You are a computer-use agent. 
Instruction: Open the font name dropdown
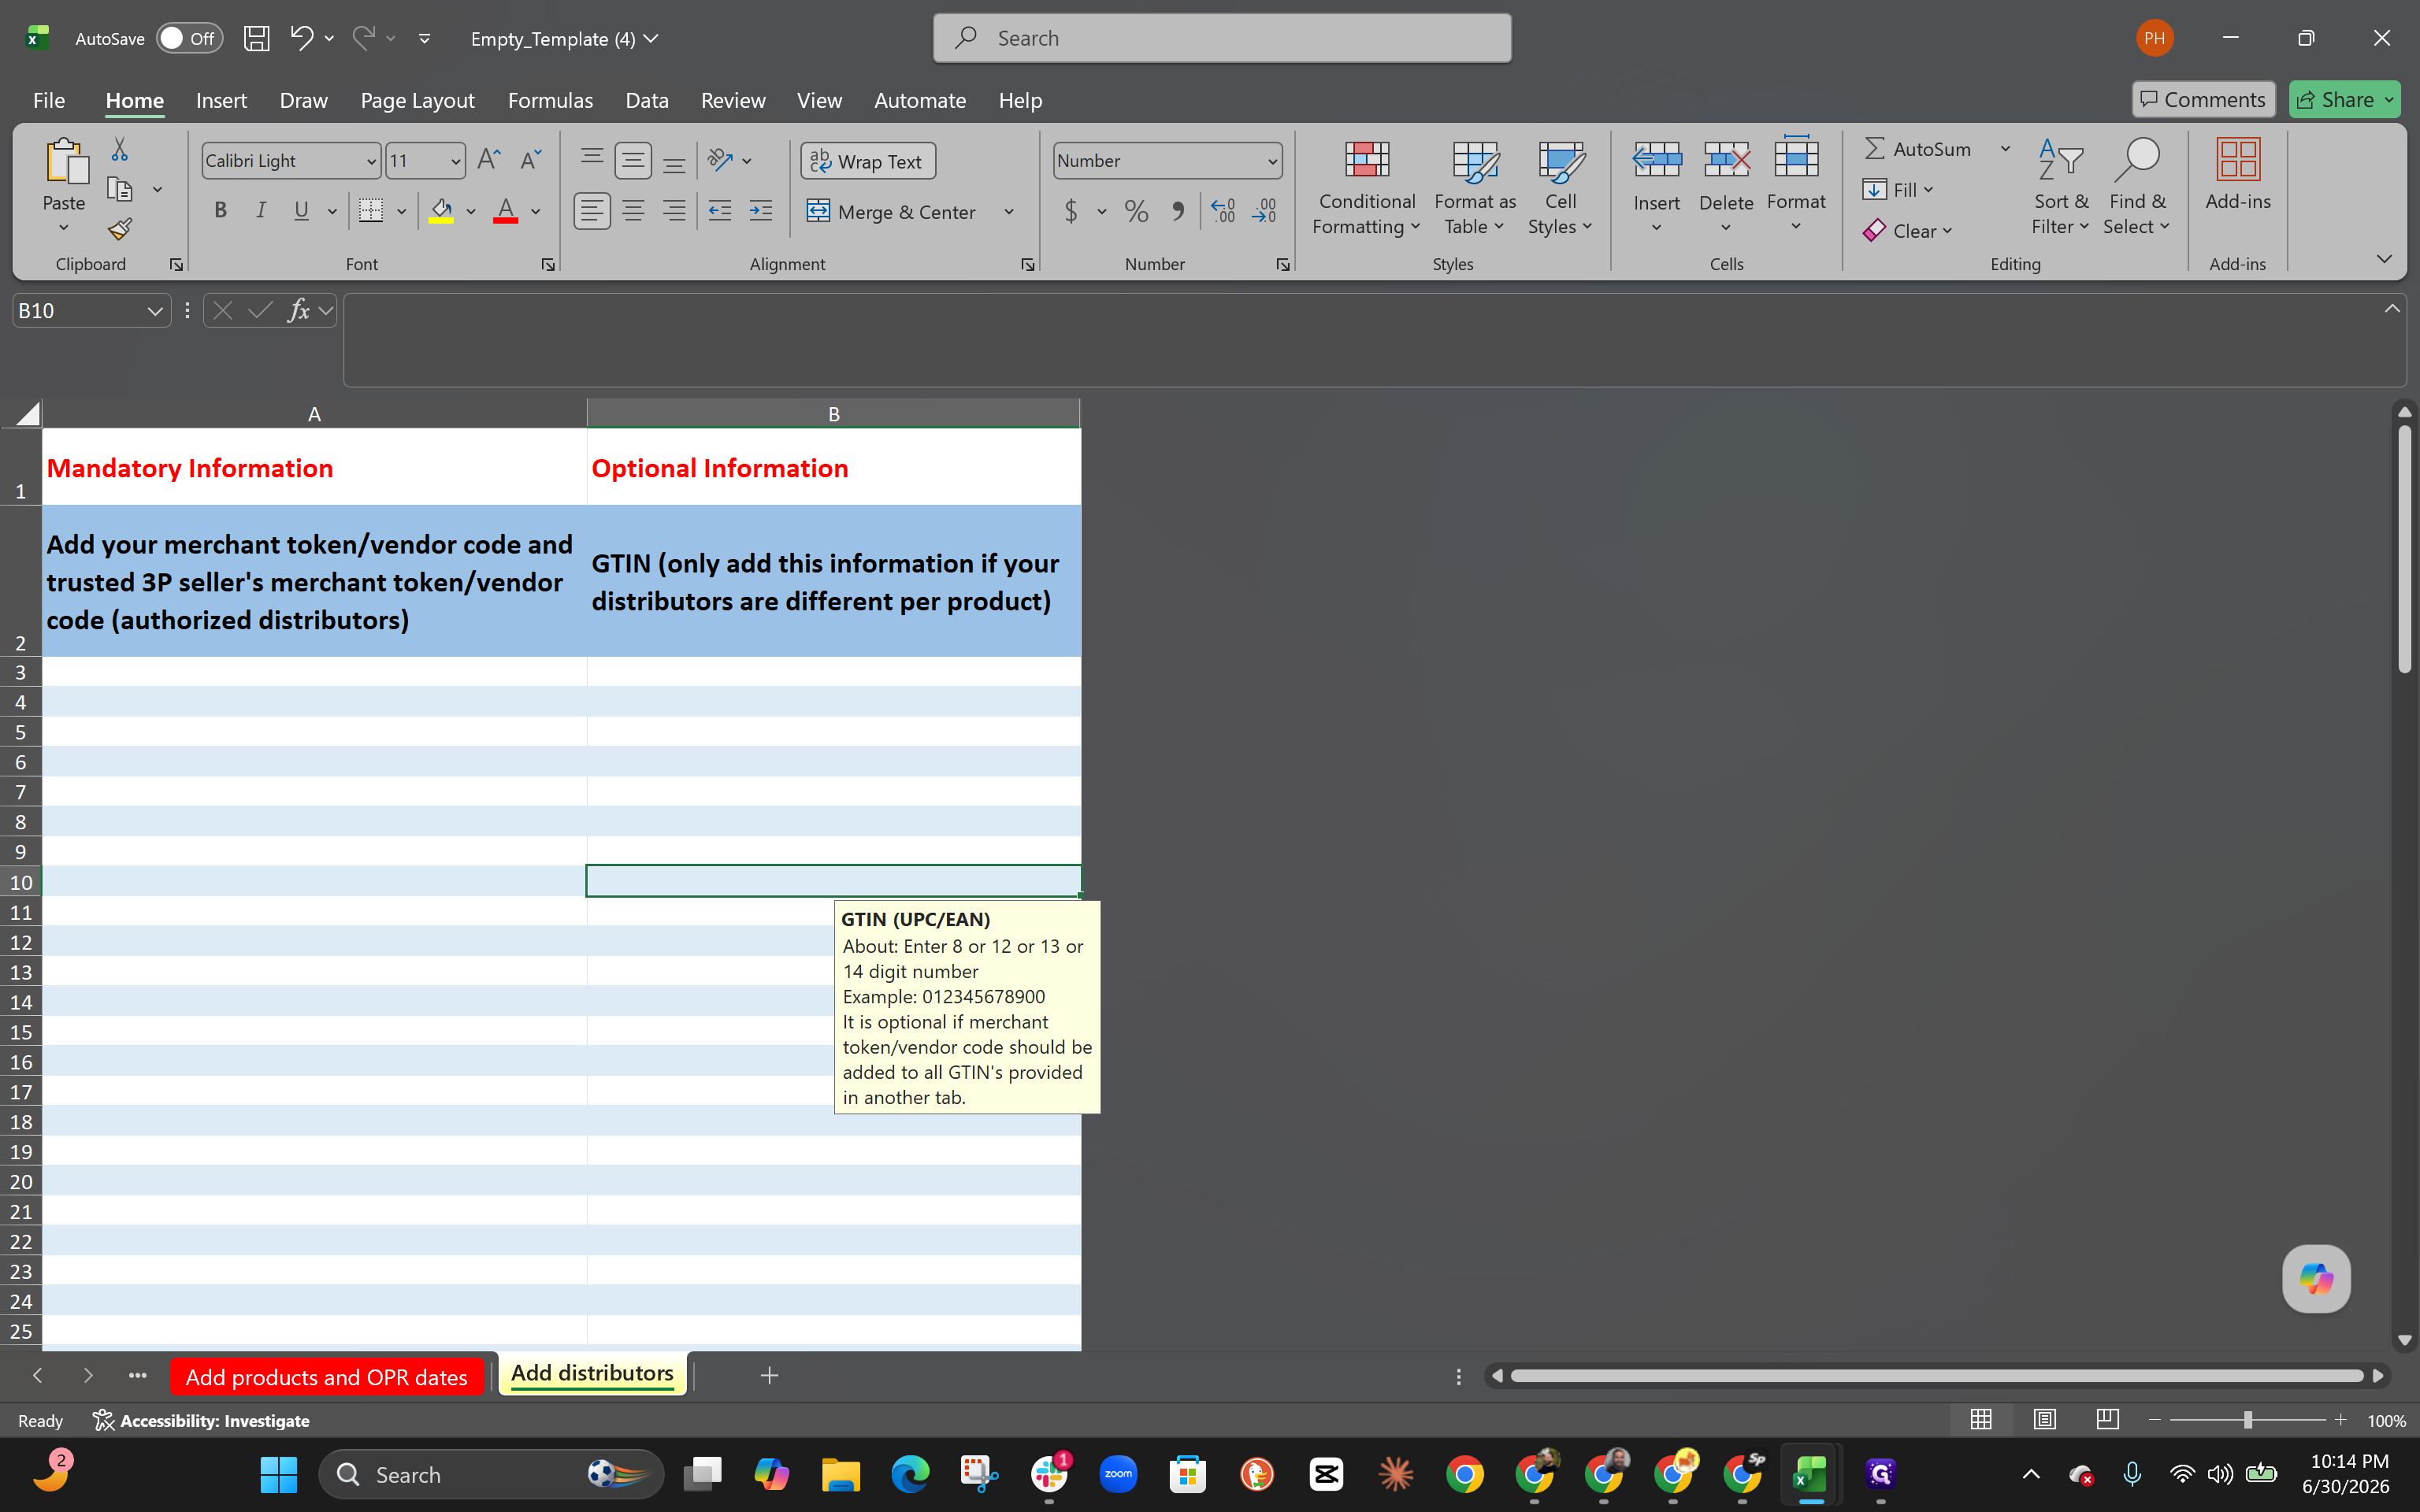click(371, 161)
